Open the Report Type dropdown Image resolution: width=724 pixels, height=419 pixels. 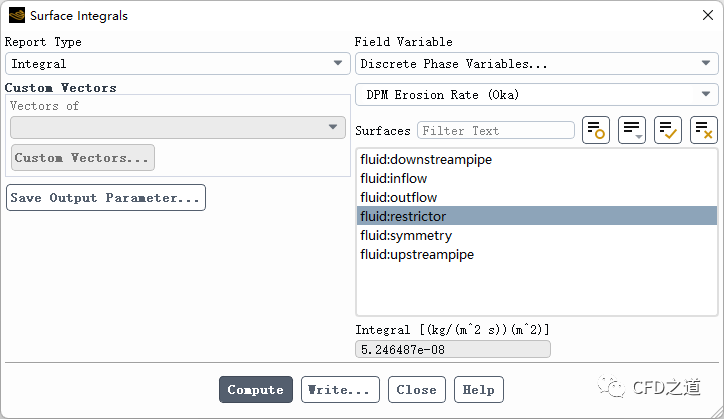[x=178, y=64]
